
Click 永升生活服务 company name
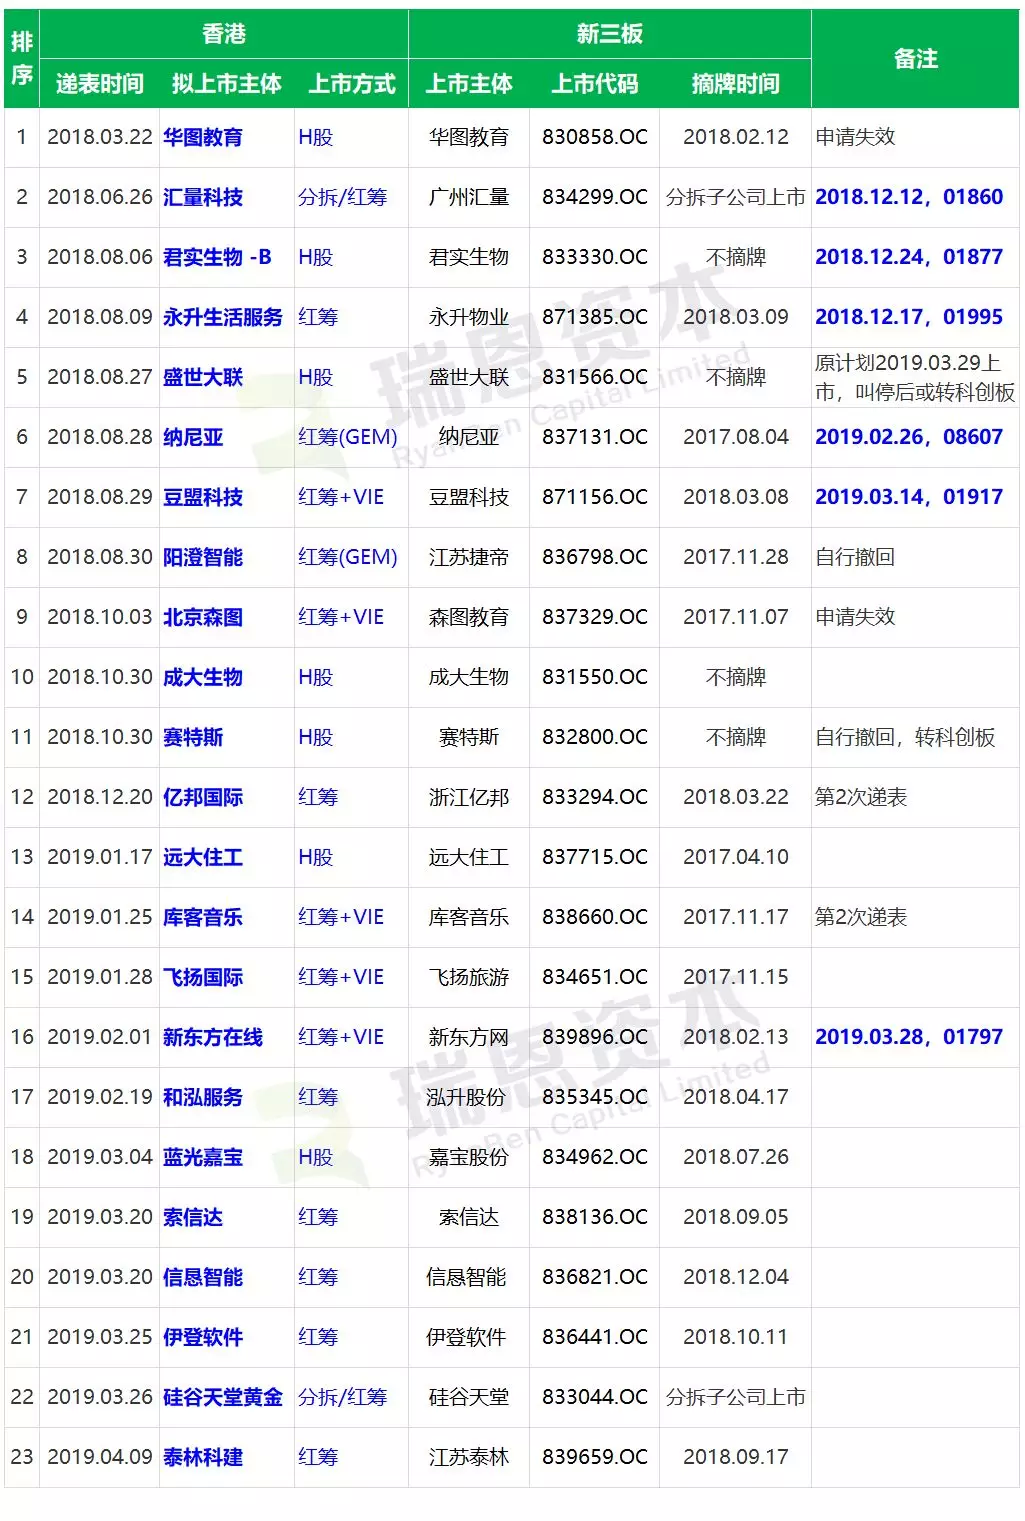pos(223,317)
